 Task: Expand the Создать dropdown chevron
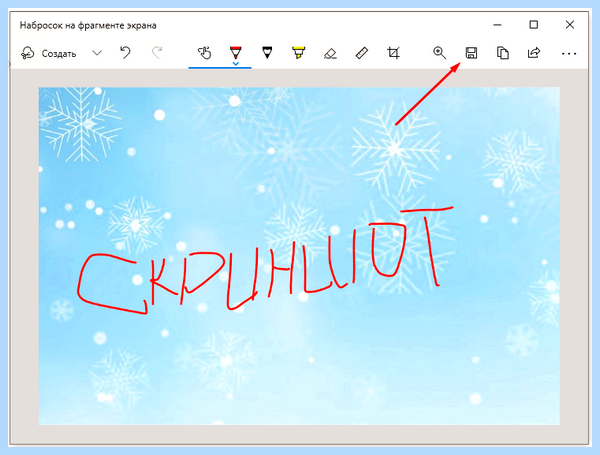[x=97, y=53]
